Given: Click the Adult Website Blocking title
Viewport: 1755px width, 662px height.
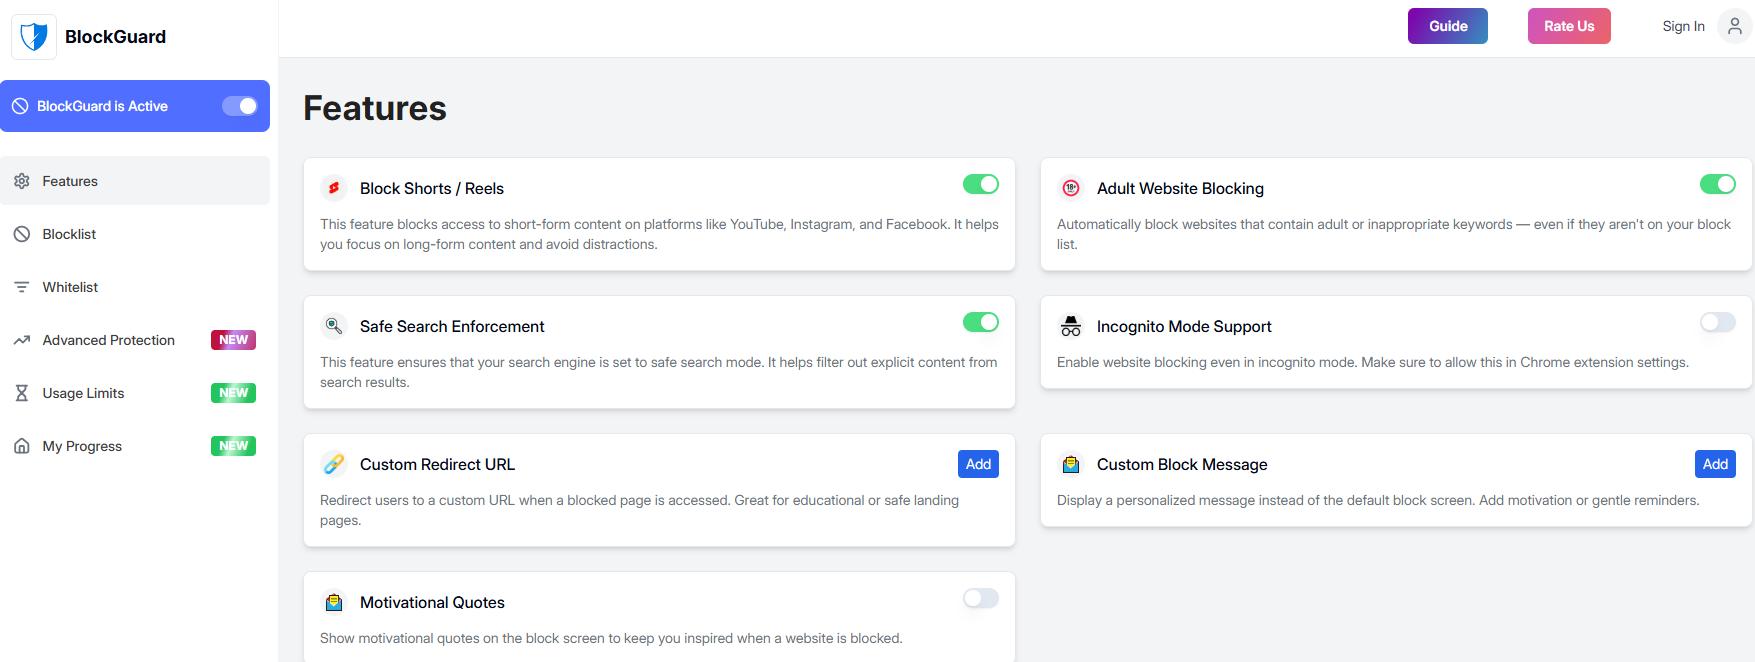Looking at the screenshot, I should (x=1180, y=188).
